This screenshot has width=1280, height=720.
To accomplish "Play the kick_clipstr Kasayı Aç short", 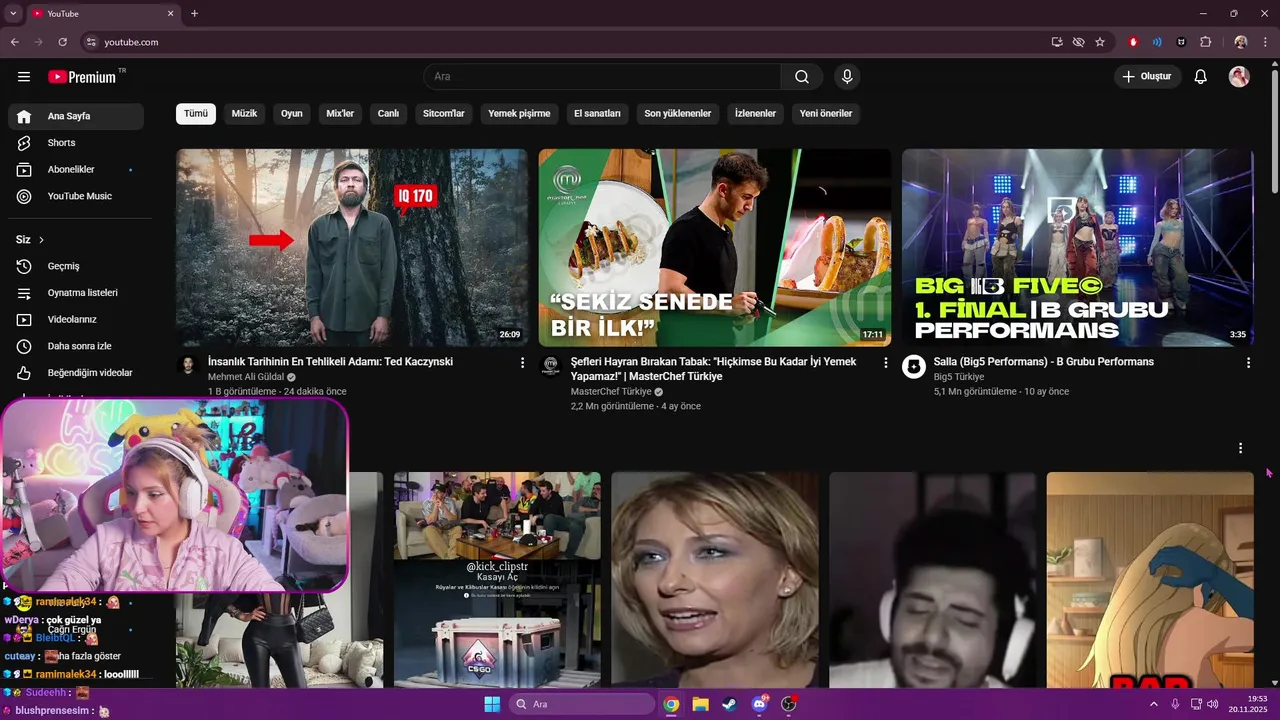I will [x=497, y=580].
